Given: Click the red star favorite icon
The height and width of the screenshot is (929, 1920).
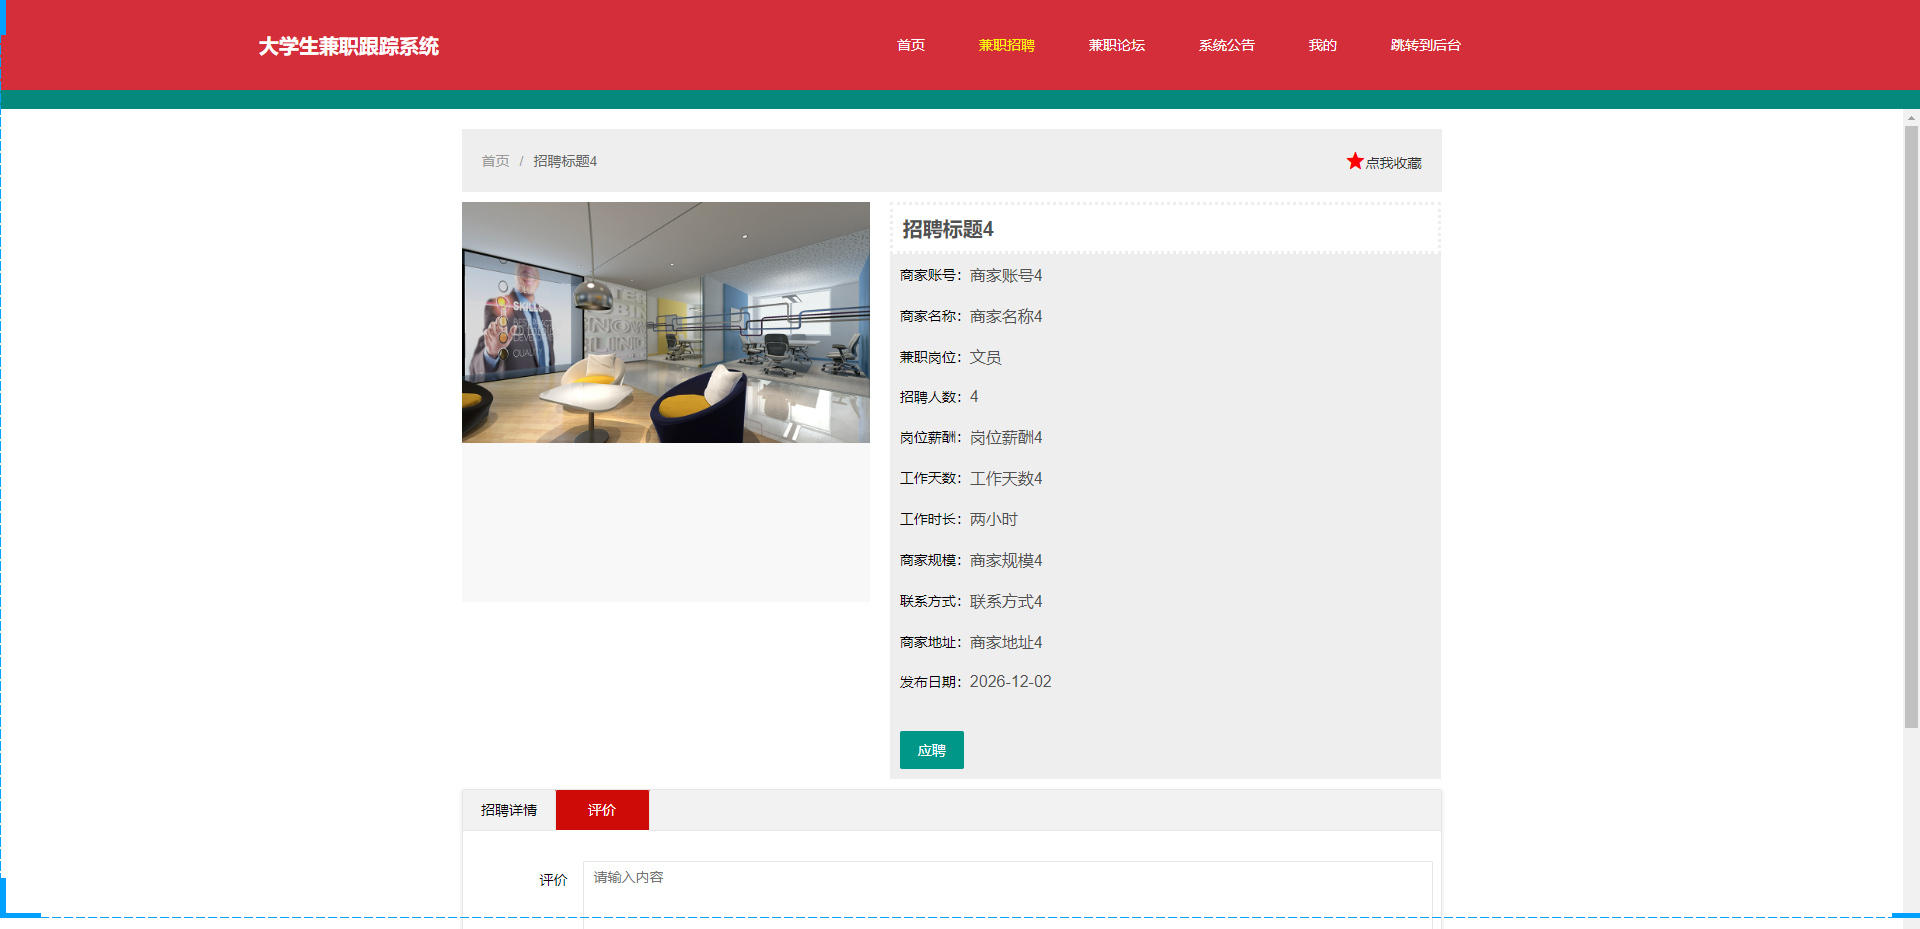Looking at the screenshot, I should click(1355, 161).
